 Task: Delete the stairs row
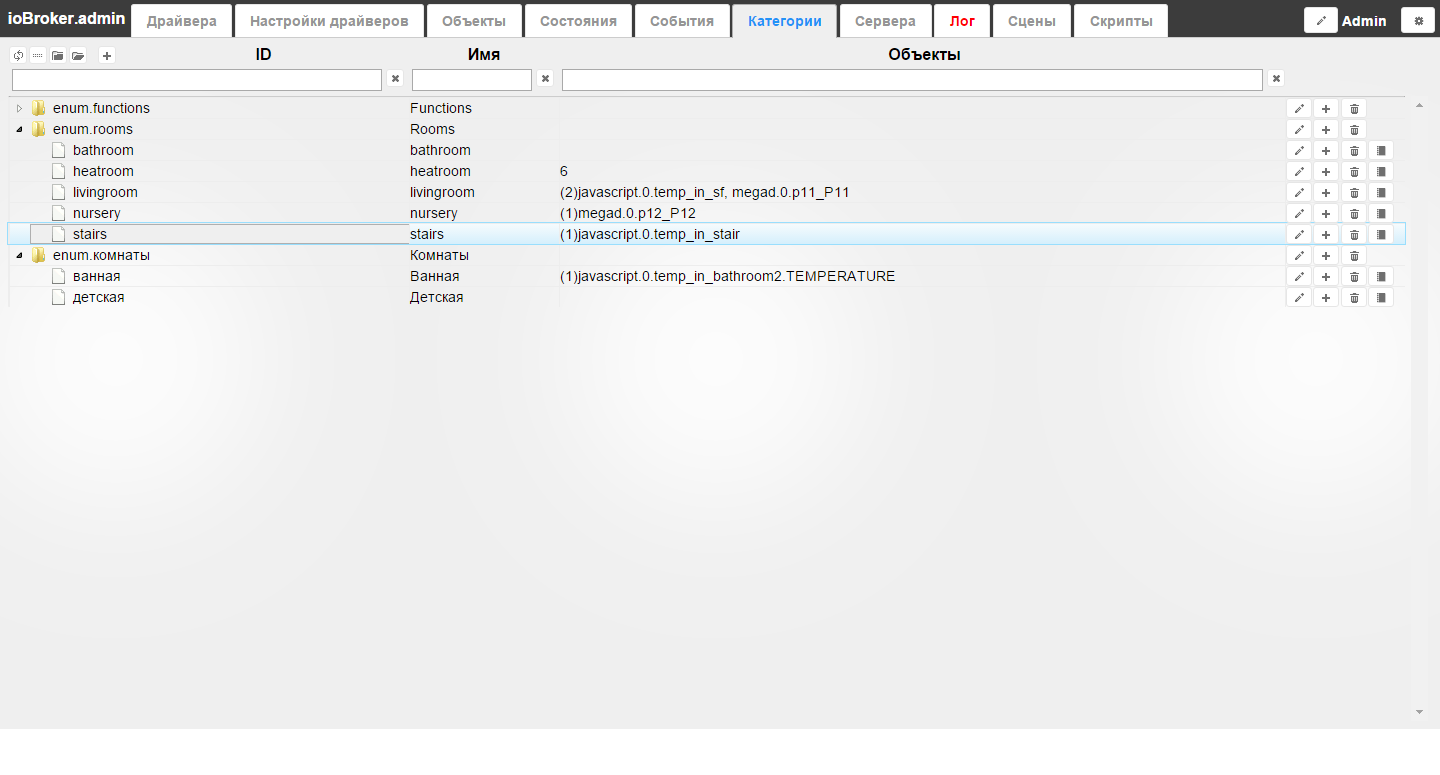(1354, 234)
